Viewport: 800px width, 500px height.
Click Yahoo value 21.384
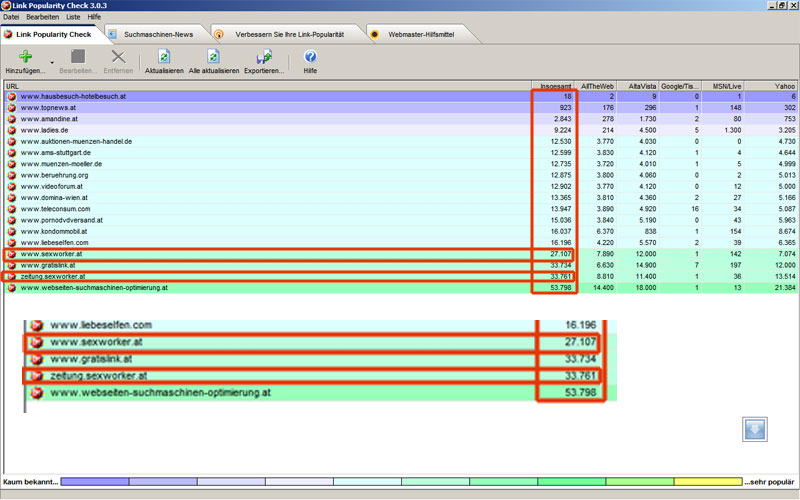785,288
